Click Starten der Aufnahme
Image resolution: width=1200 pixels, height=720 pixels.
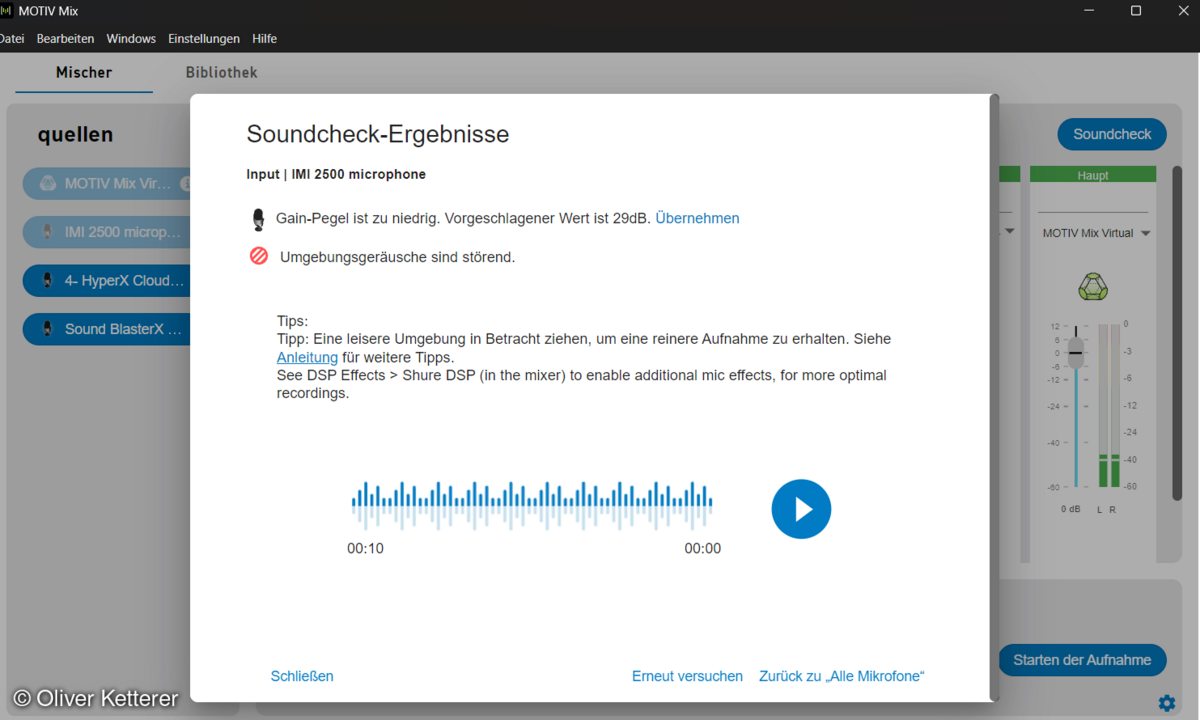[x=1082, y=660]
